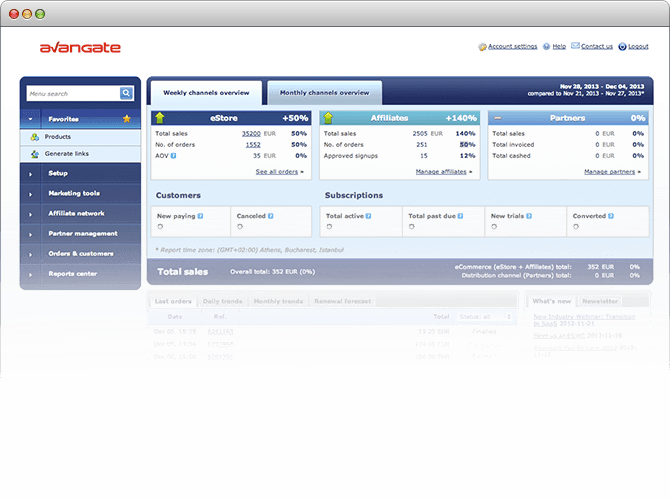670x500 pixels.
Task: Click the Contact us envelope icon
Action: 576,46
